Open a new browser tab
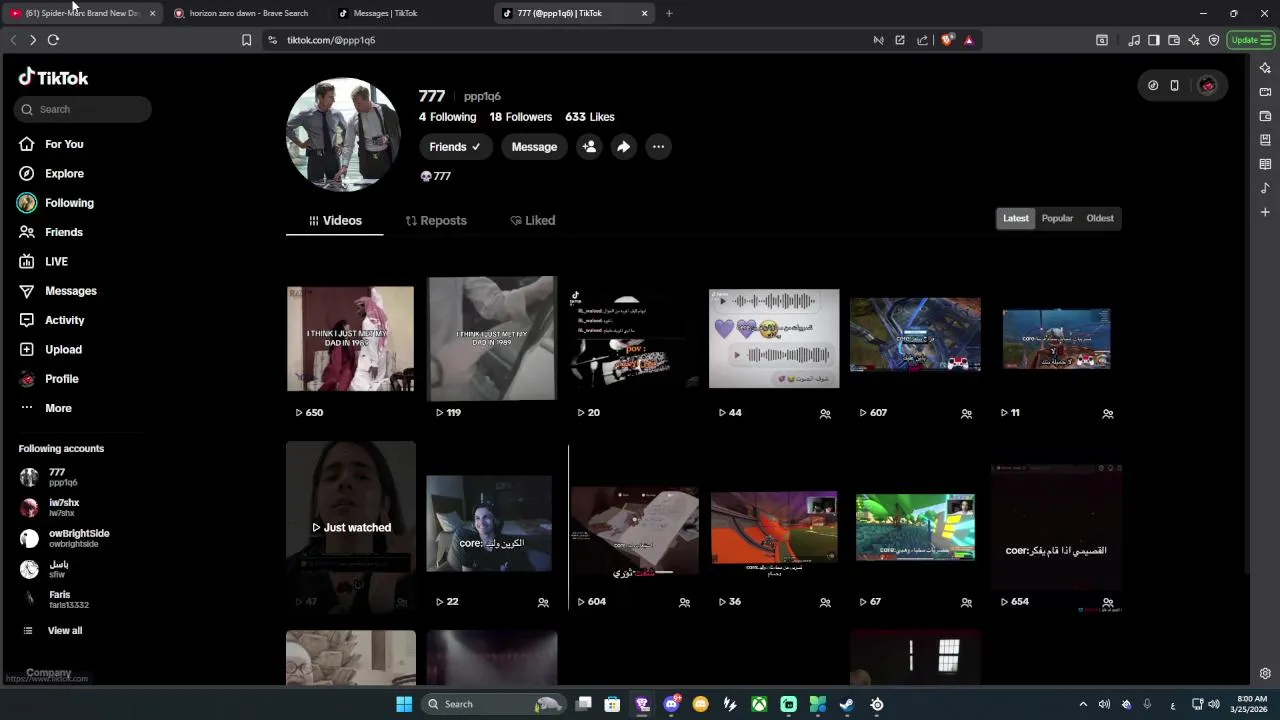The image size is (1280, 720). (669, 13)
